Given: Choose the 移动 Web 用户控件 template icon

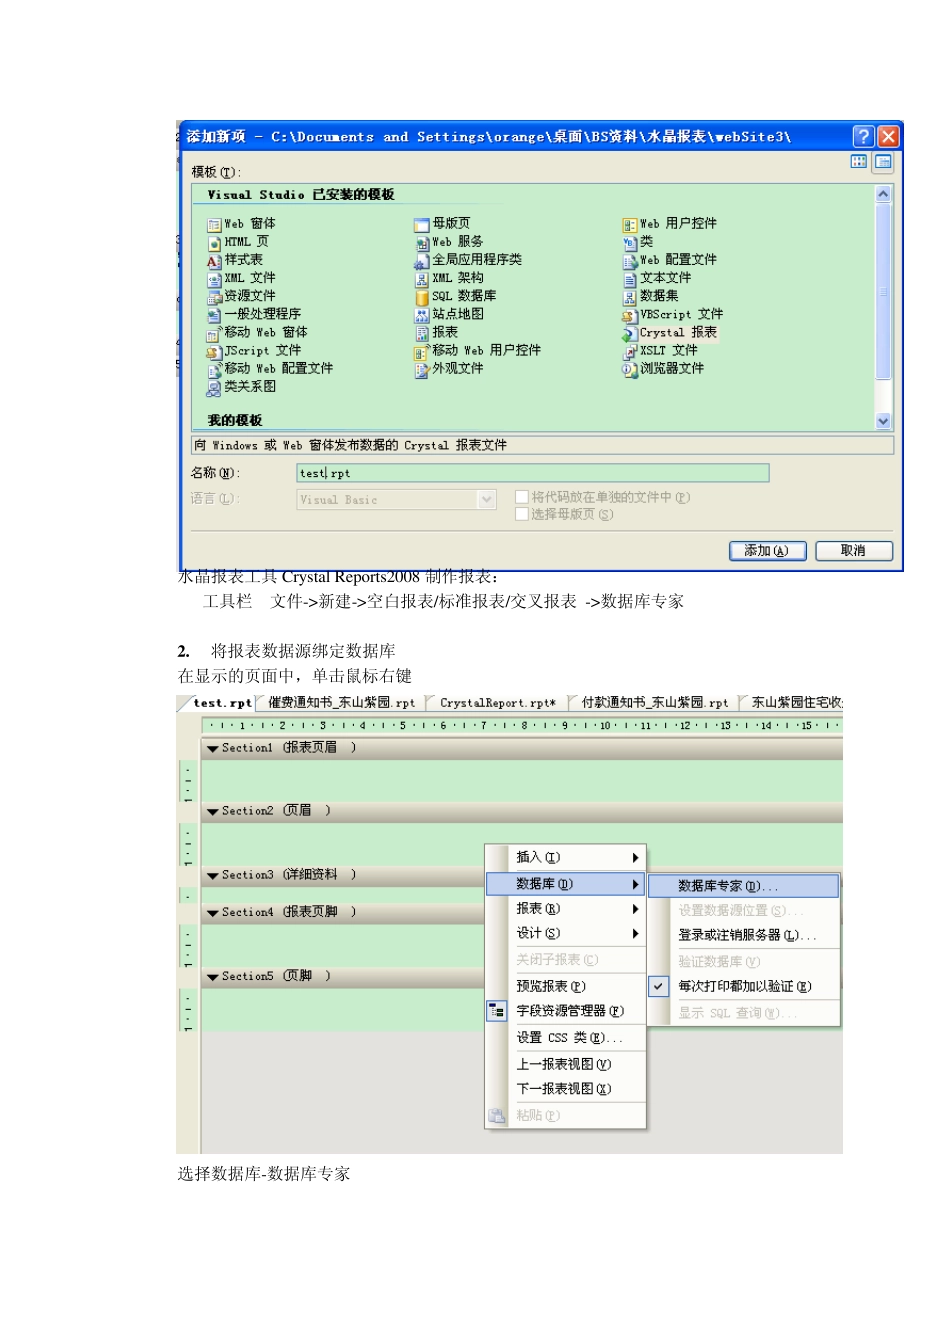Looking at the screenshot, I should pyautogui.click(x=422, y=352).
